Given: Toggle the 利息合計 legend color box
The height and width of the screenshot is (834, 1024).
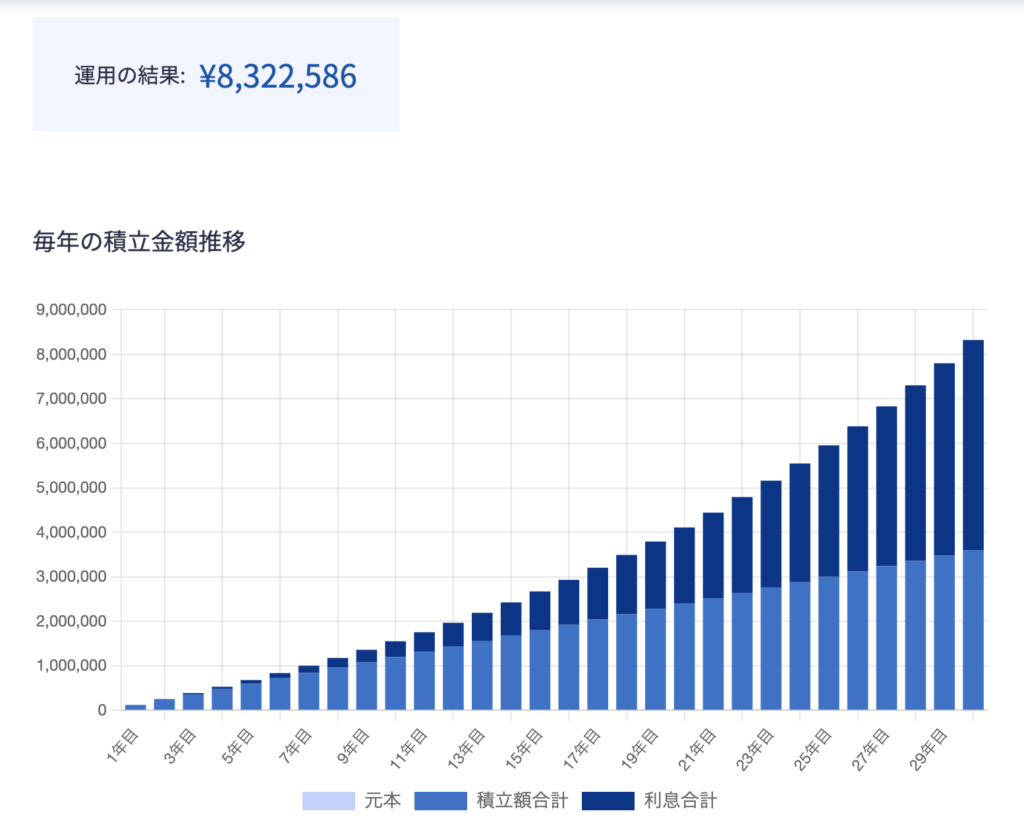Looking at the screenshot, I should click(x=608, y=801).
